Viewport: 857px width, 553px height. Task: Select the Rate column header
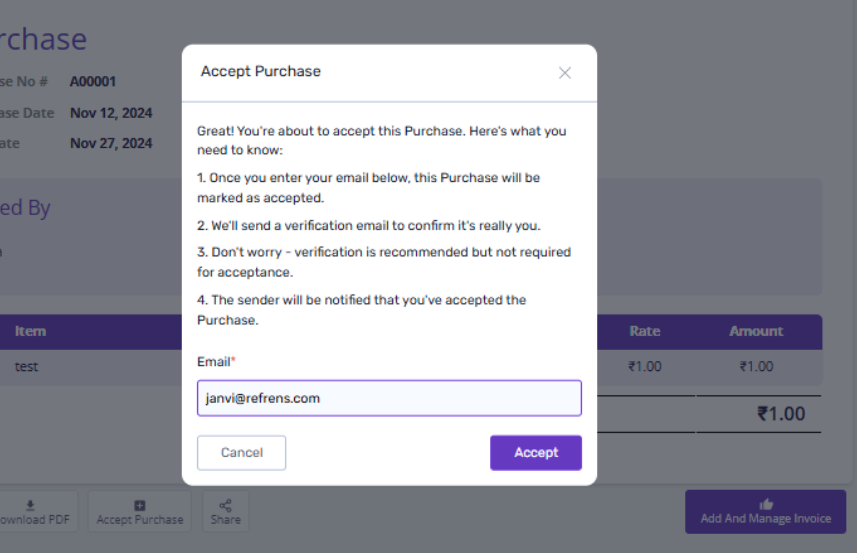[x=645, y=331]
